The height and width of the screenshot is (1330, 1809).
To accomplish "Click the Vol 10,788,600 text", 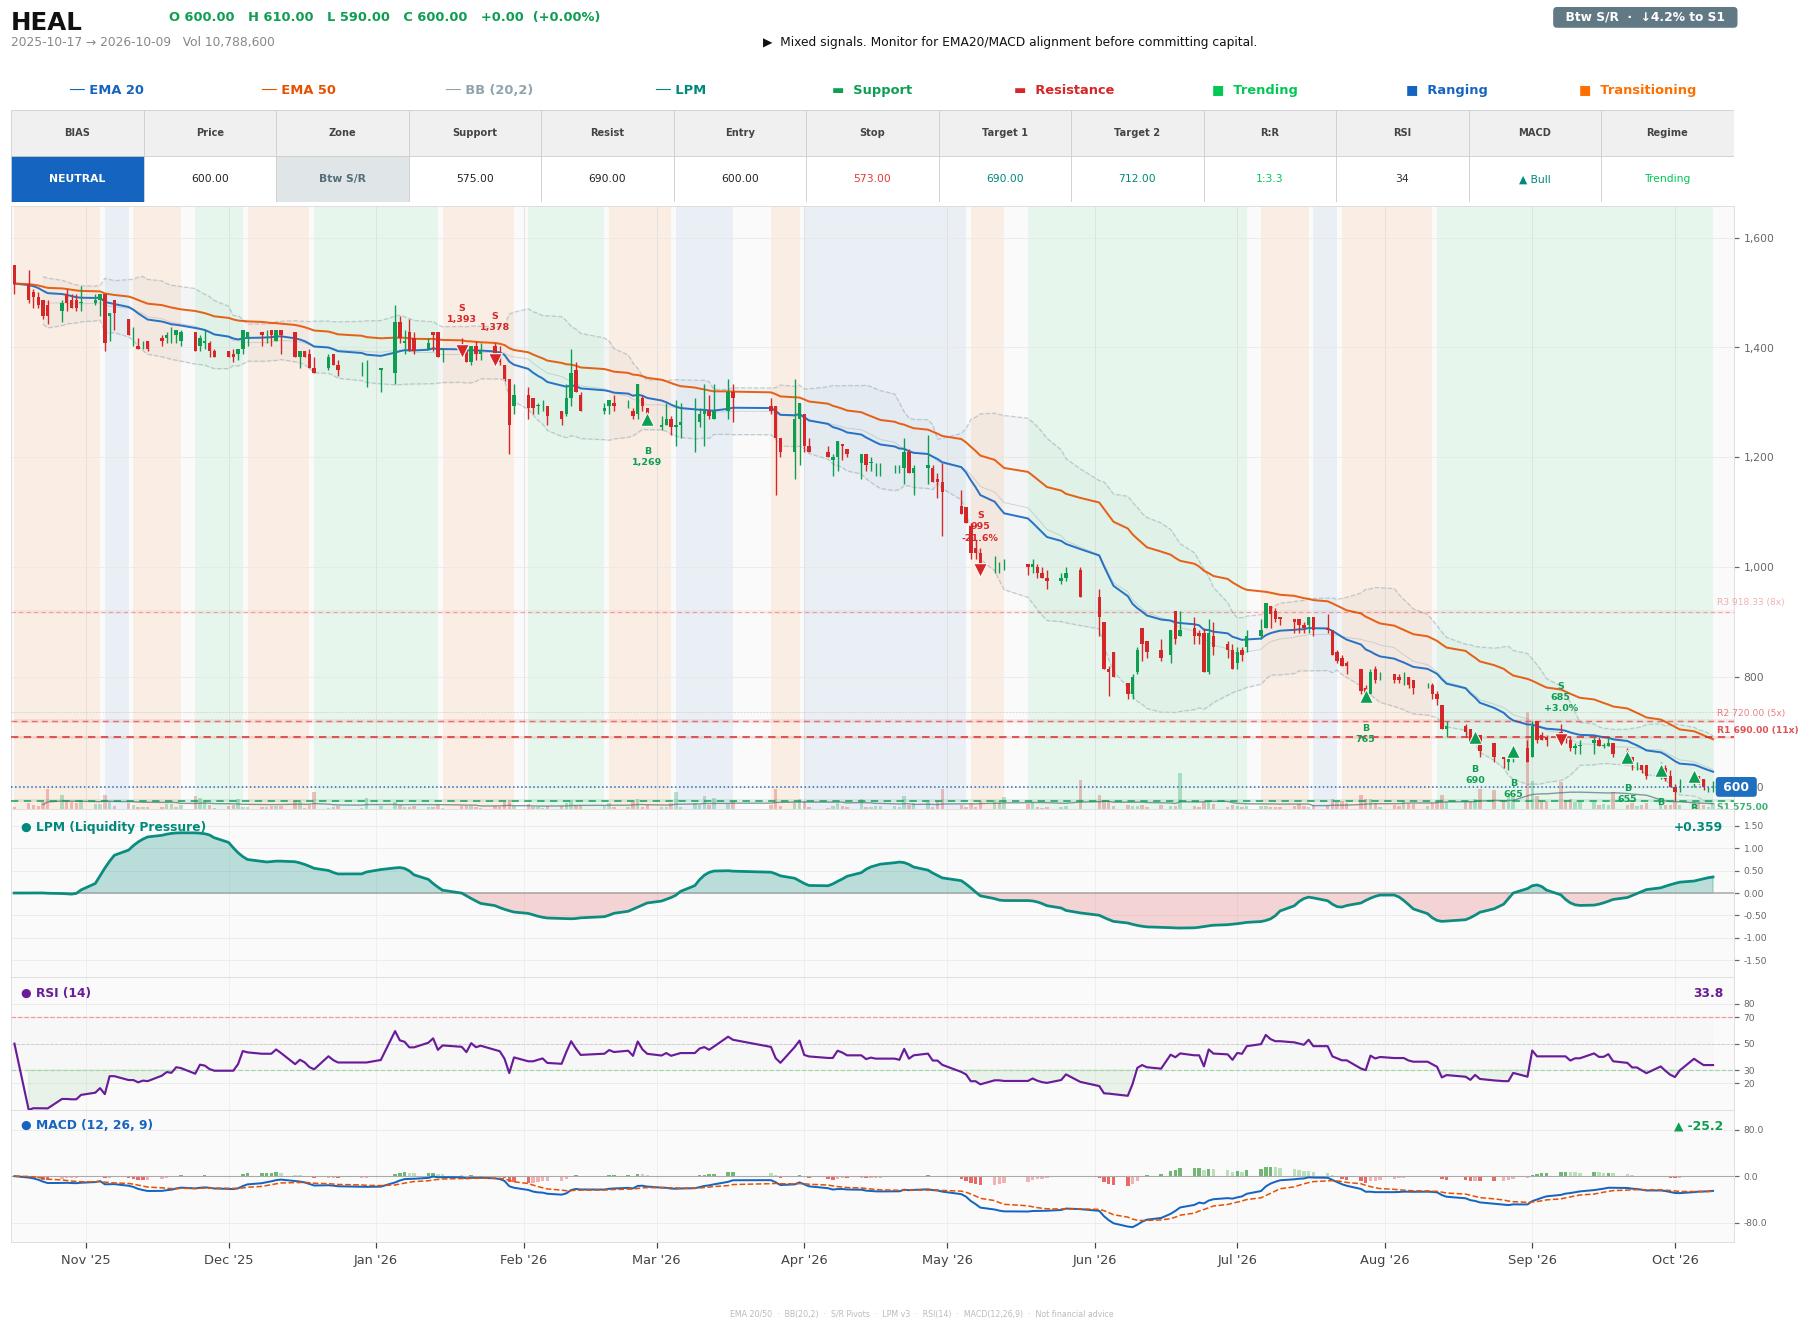I will 228,42.
